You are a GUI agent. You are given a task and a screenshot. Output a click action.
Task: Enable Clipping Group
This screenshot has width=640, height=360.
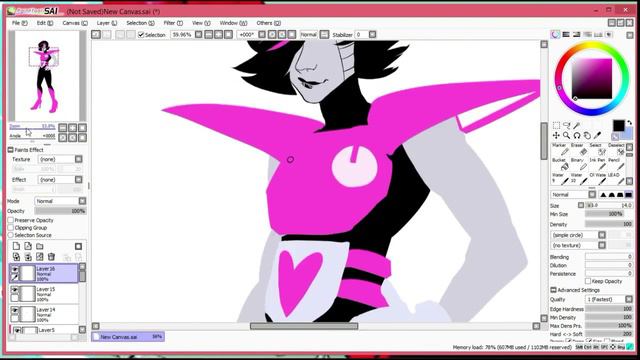11,228
